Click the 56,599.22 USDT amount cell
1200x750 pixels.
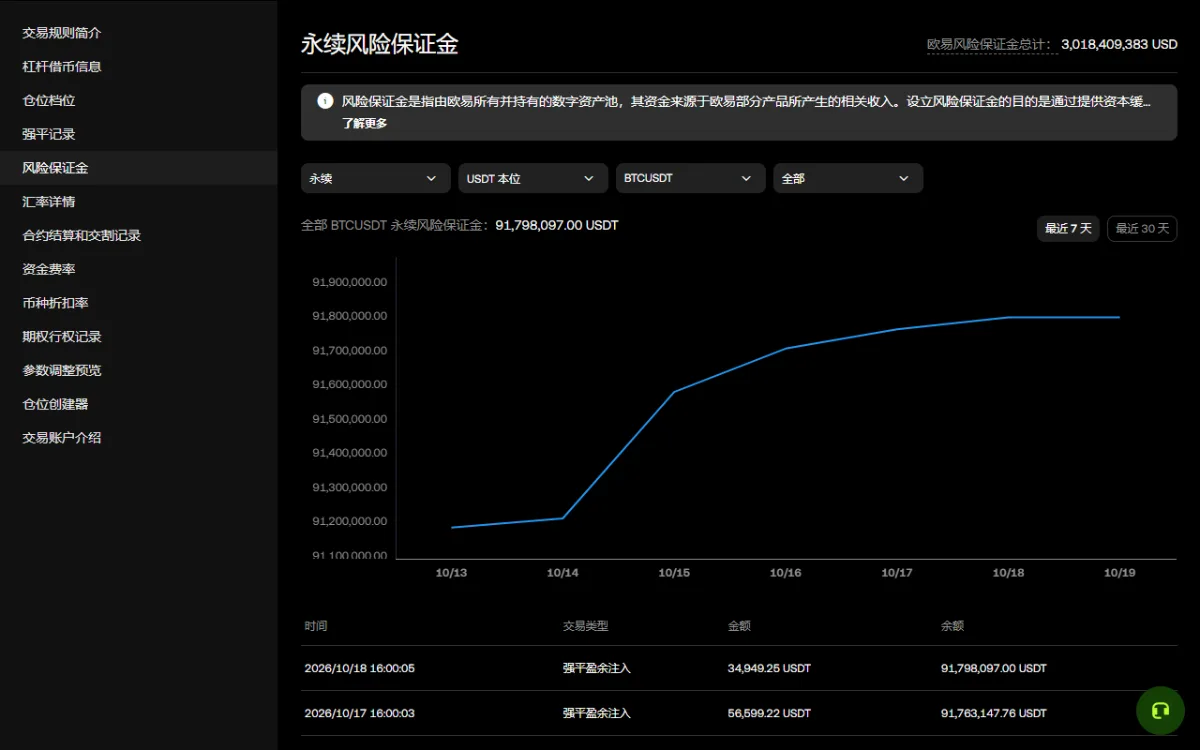tap(770, 713)
